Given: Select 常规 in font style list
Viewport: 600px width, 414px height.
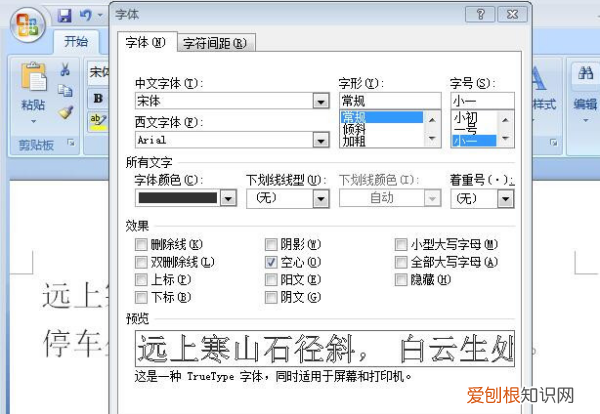Looking at the screenshot, I should [382, 117].
